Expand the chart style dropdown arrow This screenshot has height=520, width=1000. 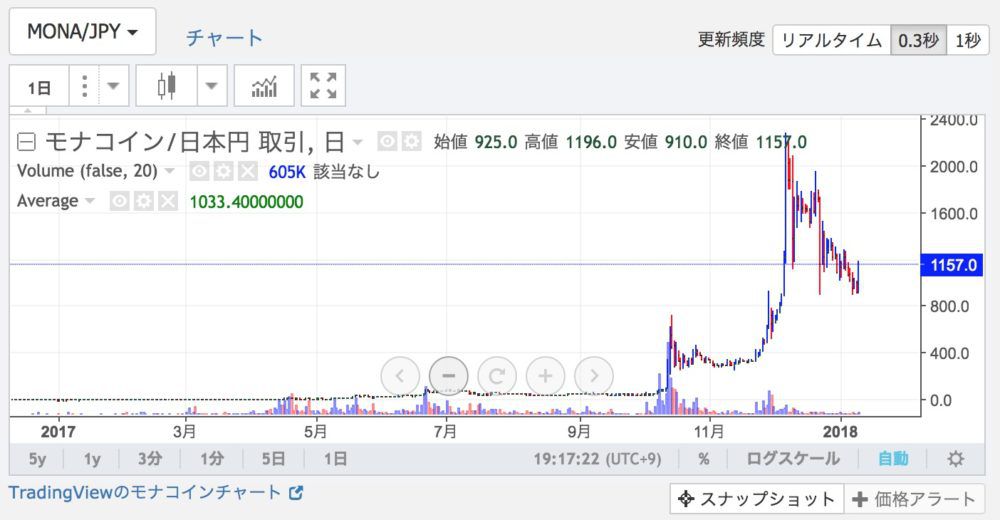click(x=212, y=85)
